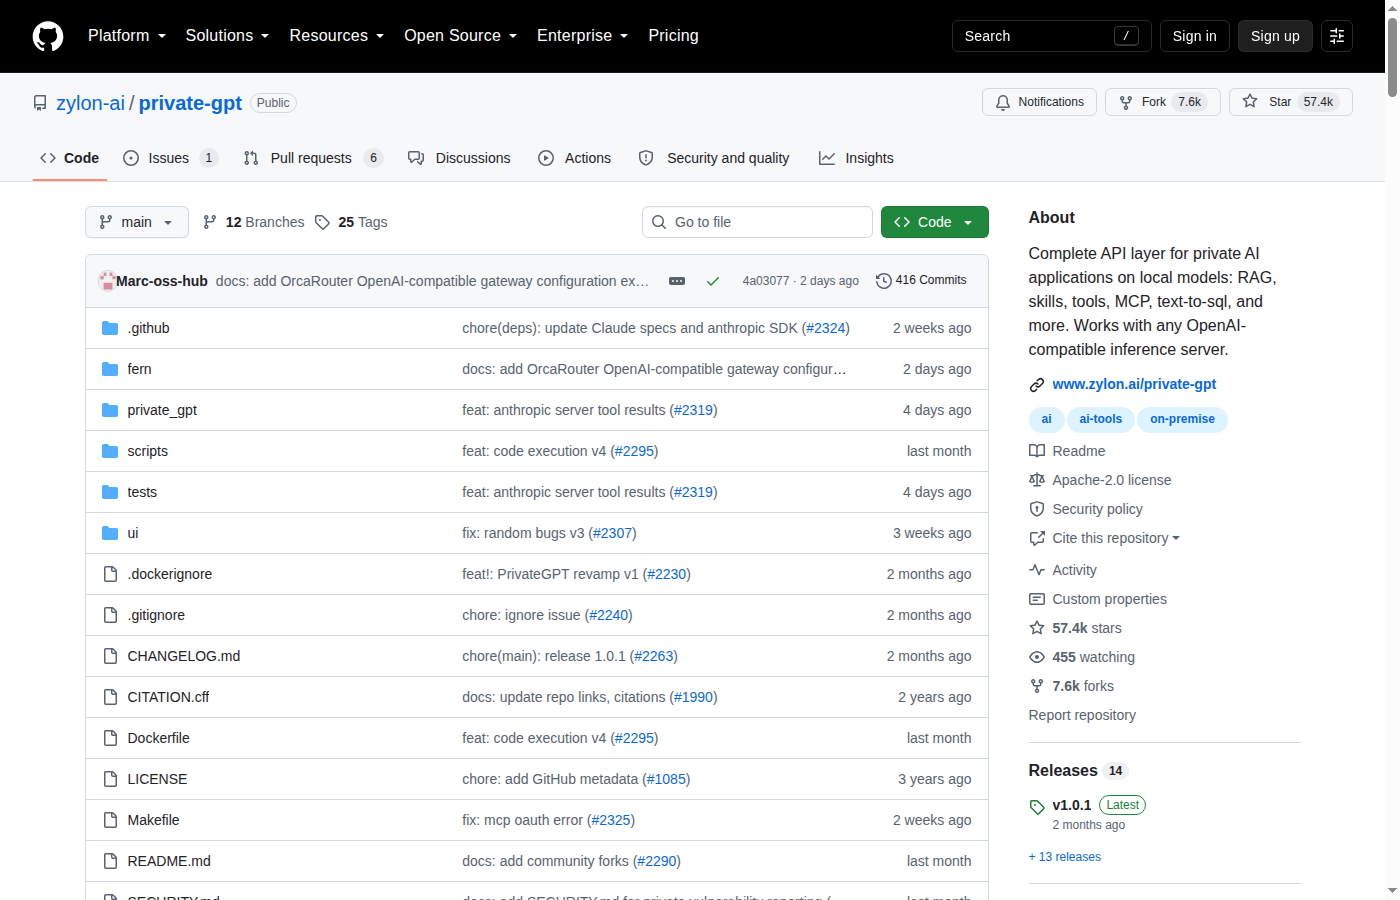Click the Sign in button

click(x=1194, y=36)
